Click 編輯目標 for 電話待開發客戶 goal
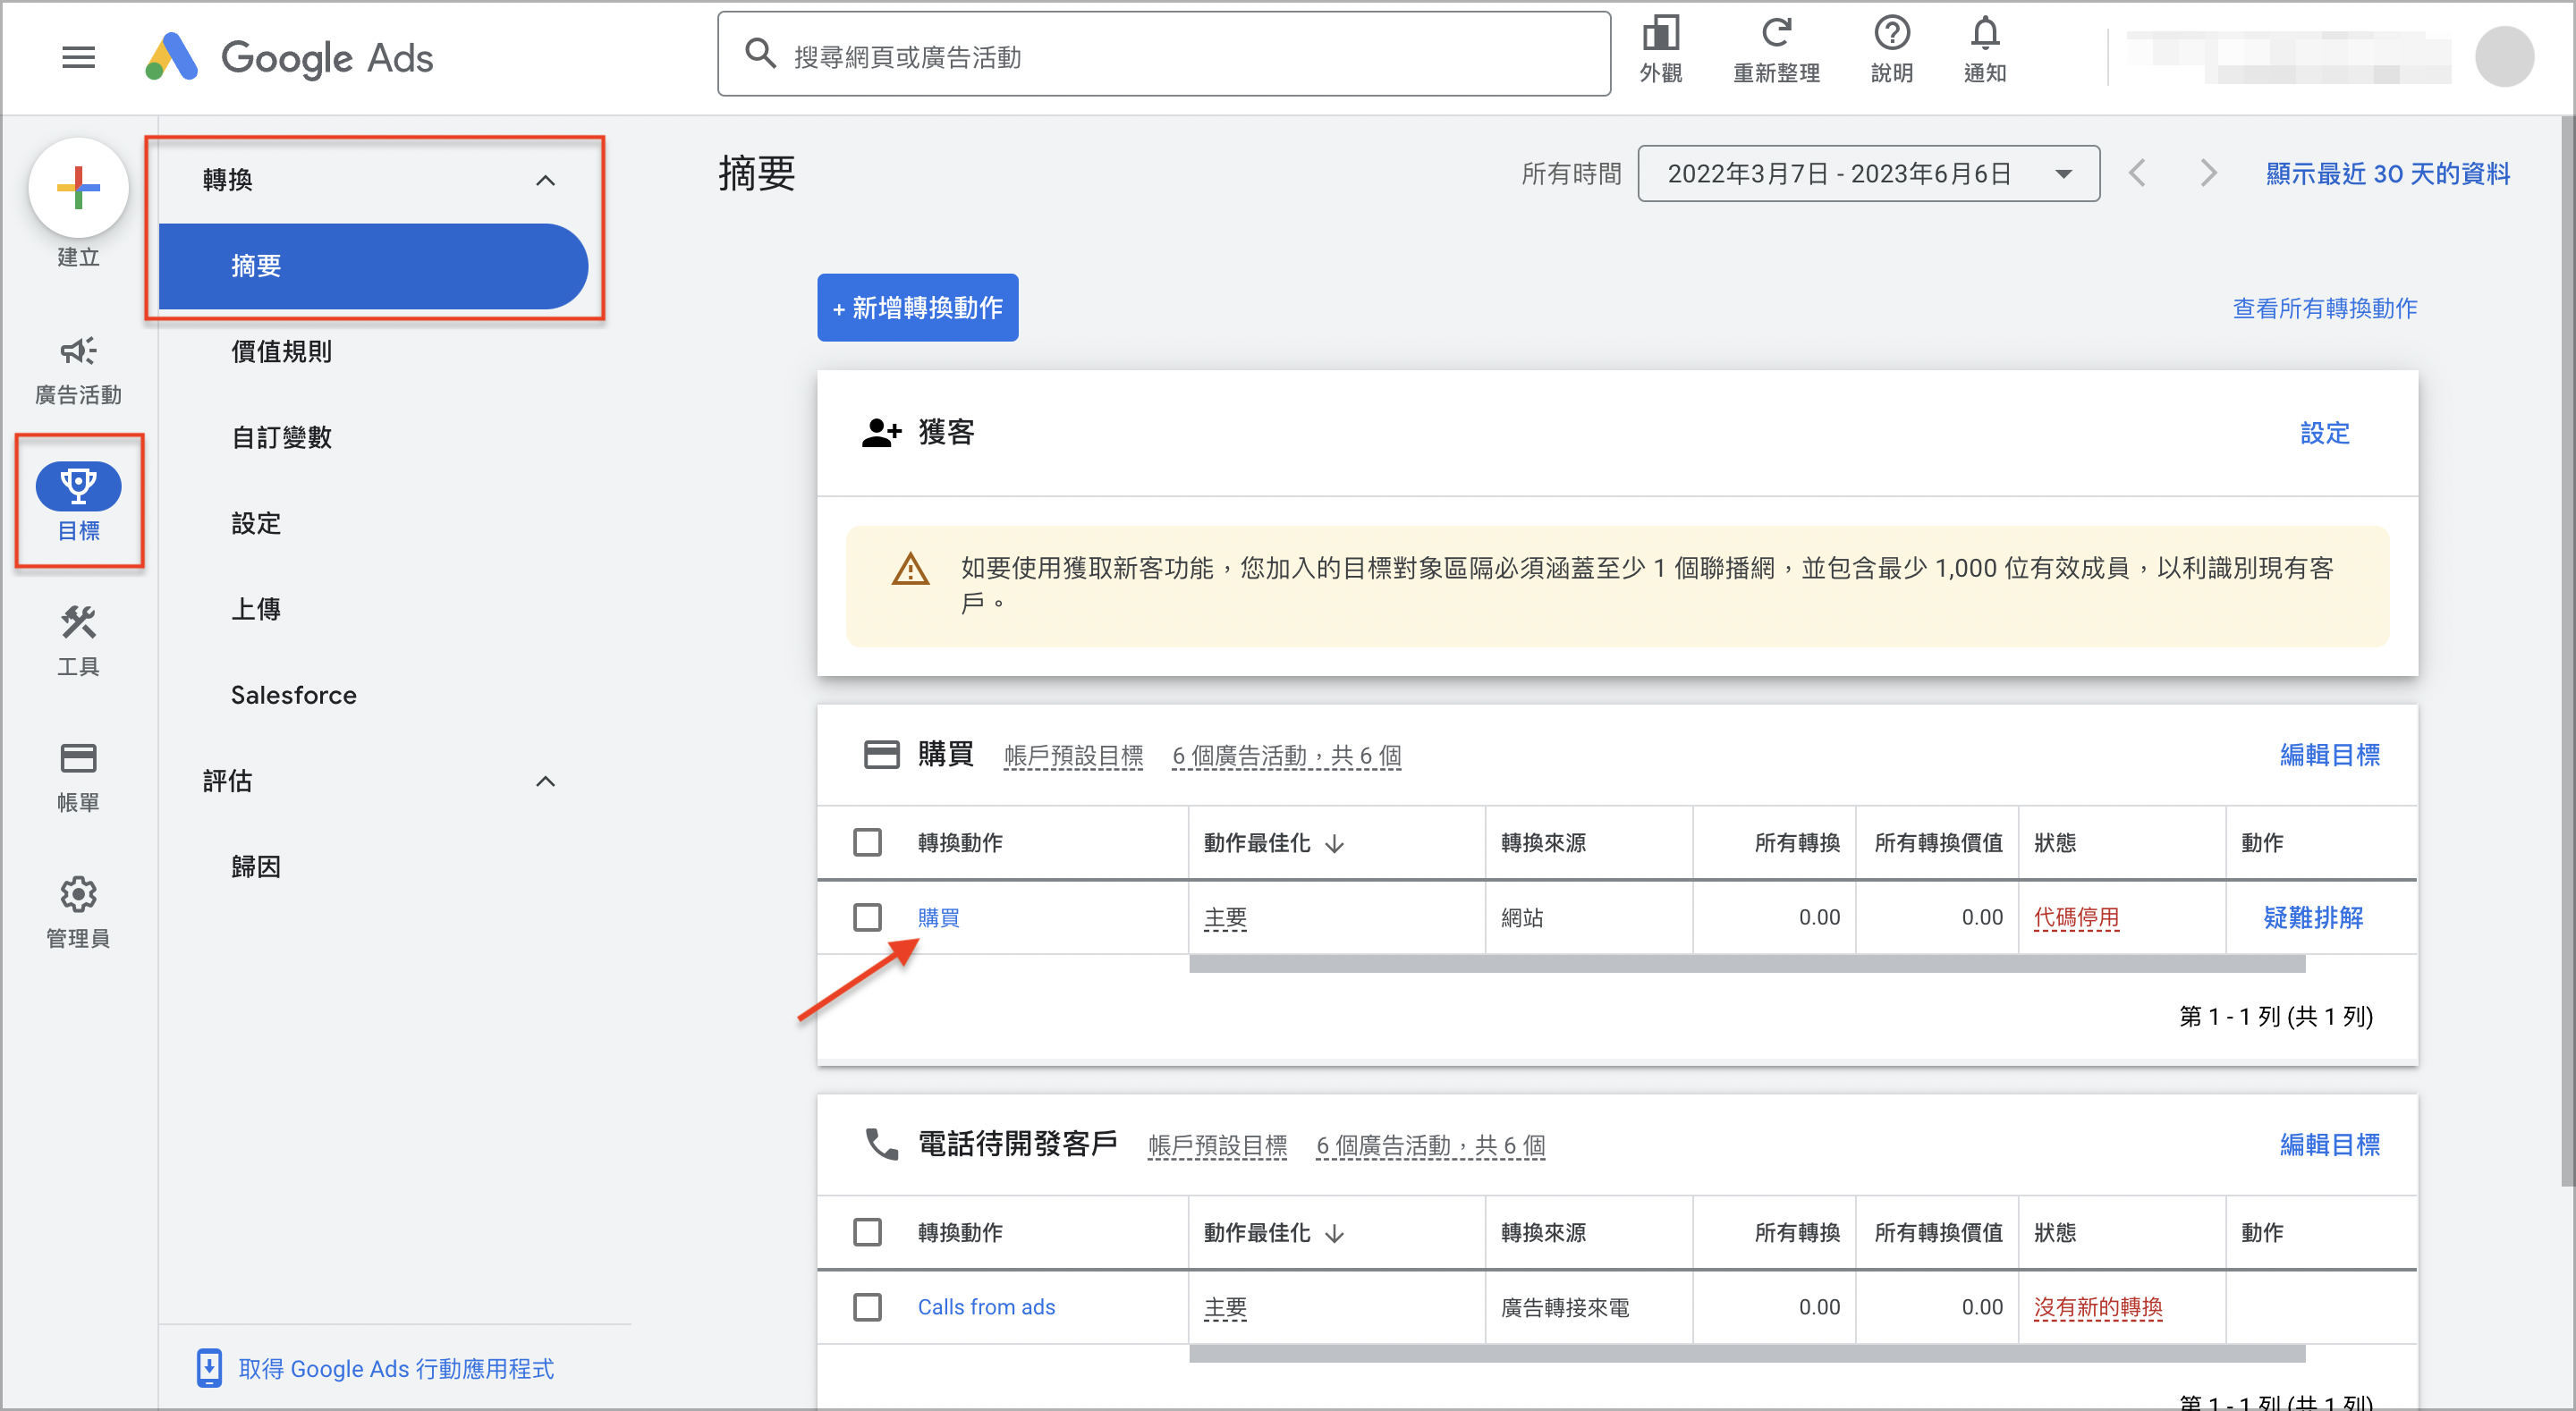This screenshot has height=1411, width=2576. tap(2329, 1145)
